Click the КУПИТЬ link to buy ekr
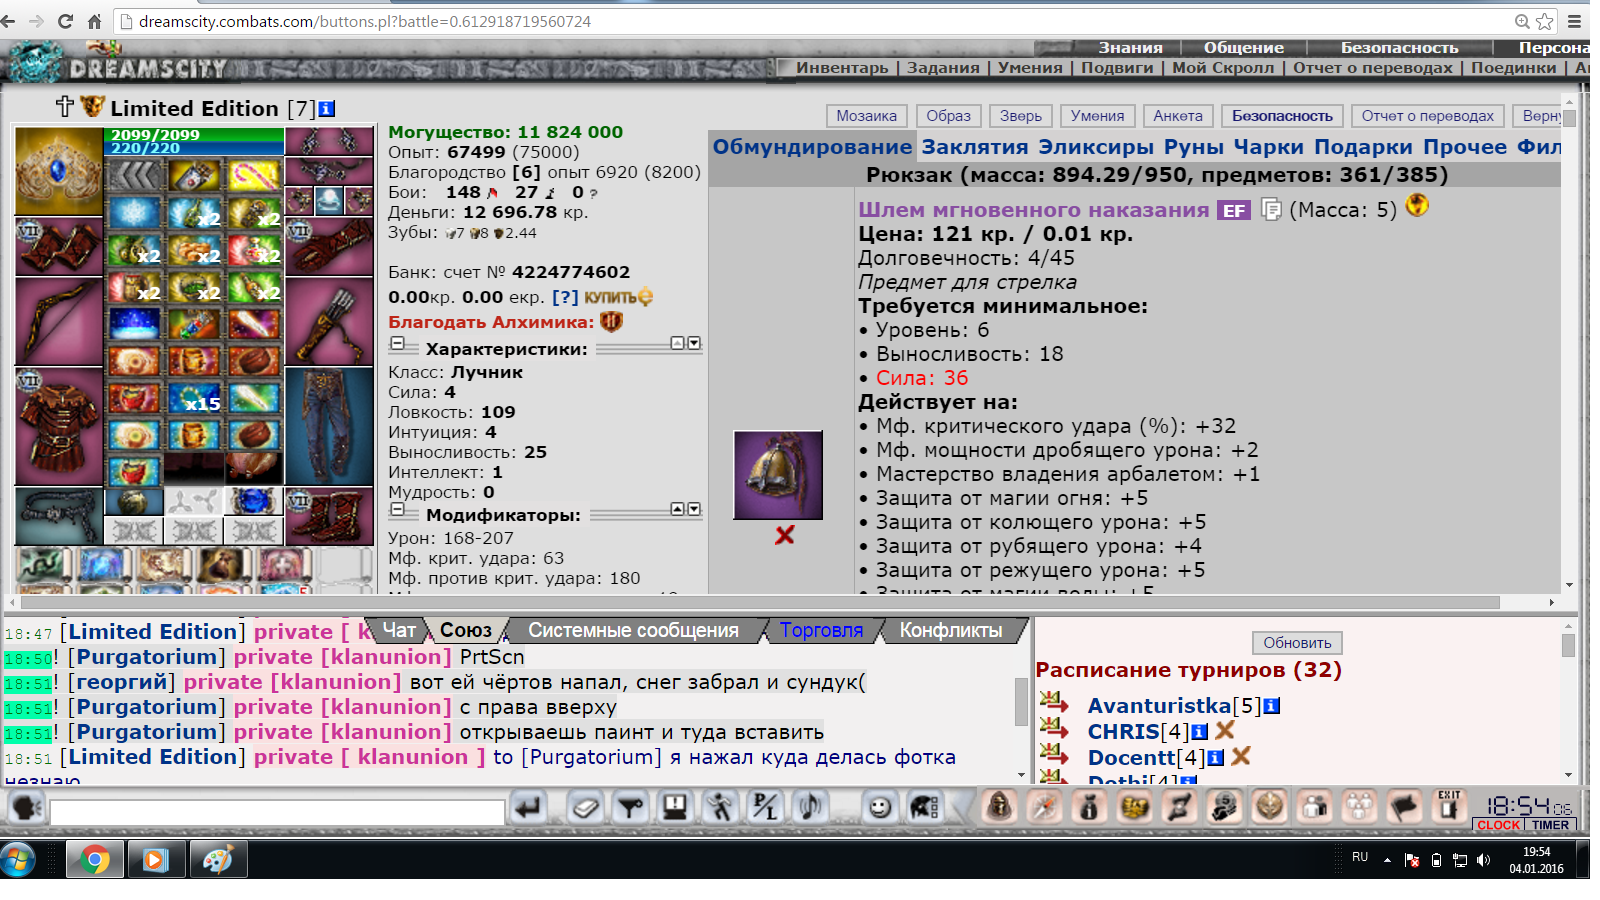Viewport: 1600px width, 900px height. pyautogui.click(x=618, y=297)
